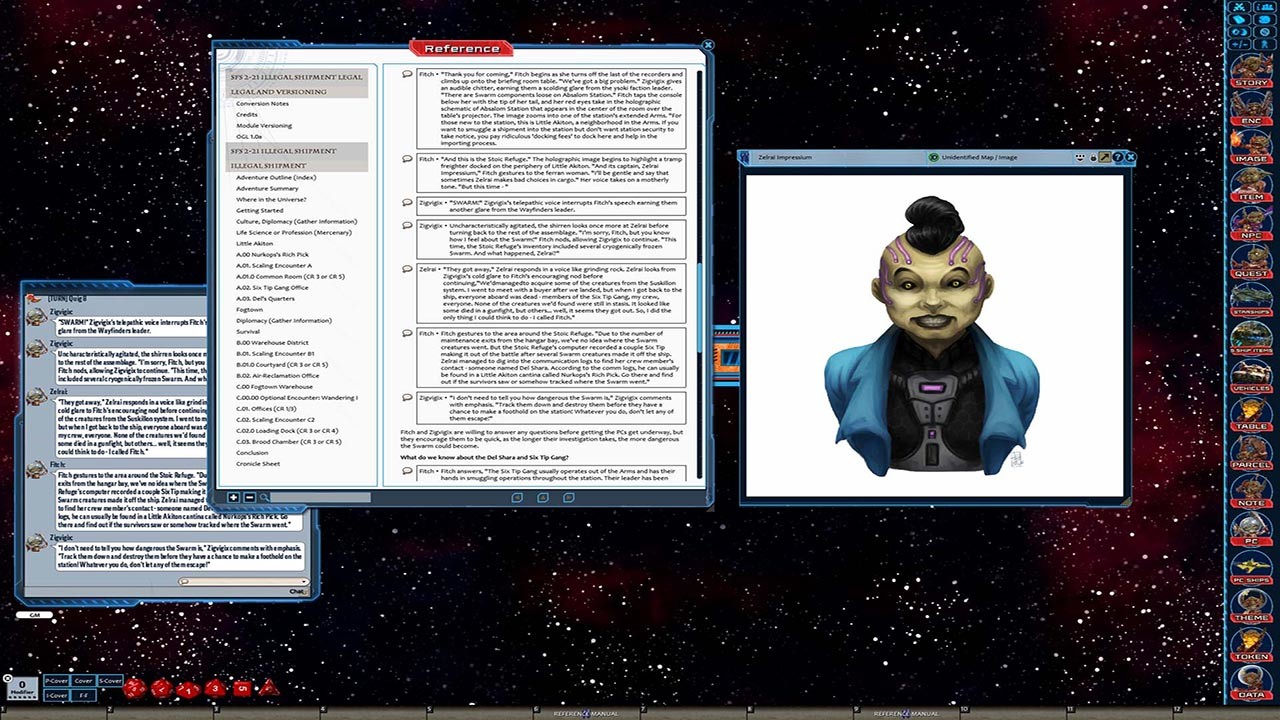
Task: Click the red d6 cube die
Action: [241, 688]
